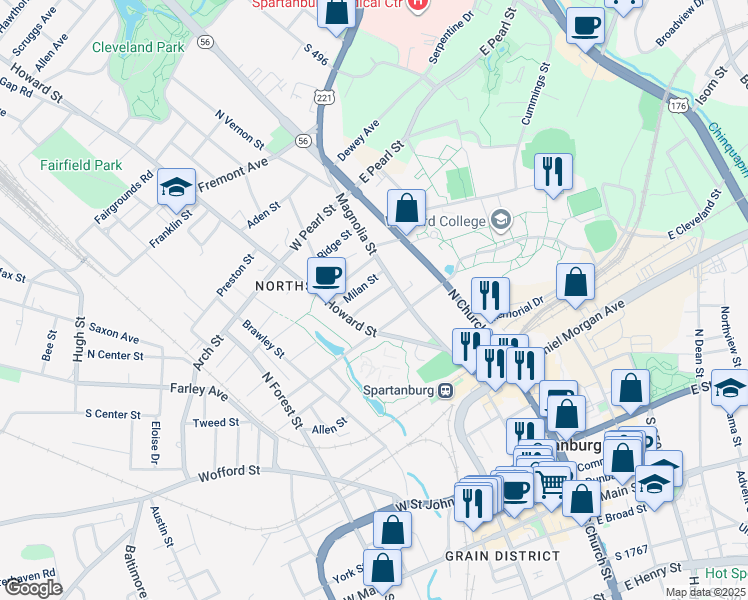Select the graduation cap marker above E Broad St

click(x=654, y=485)
